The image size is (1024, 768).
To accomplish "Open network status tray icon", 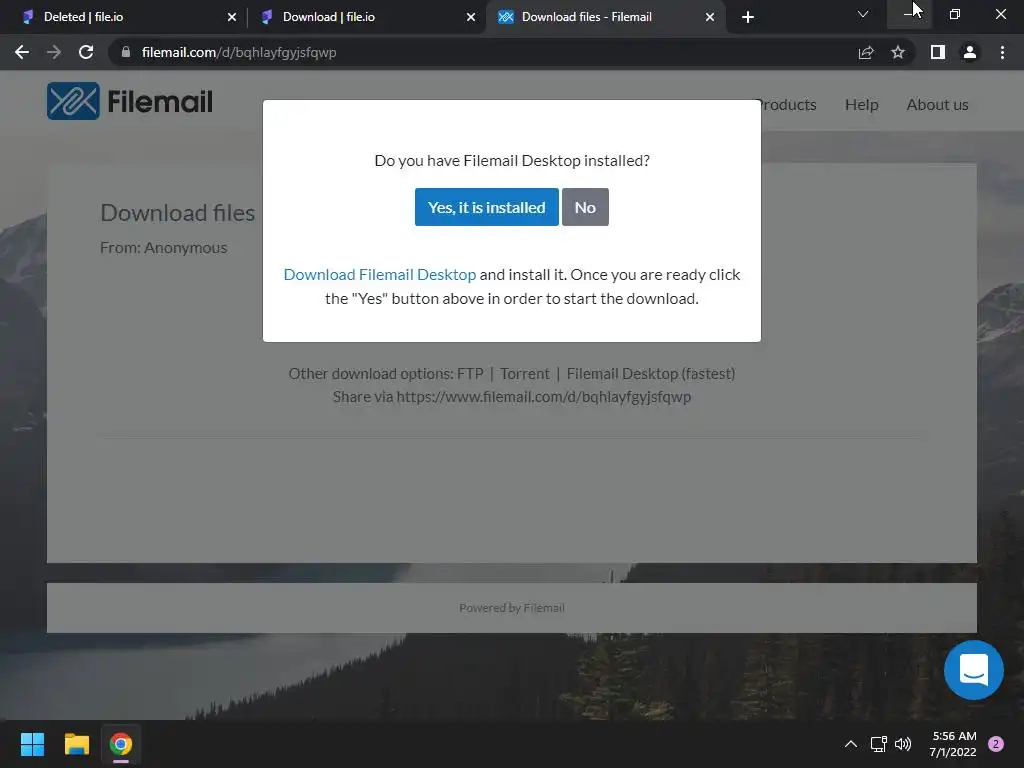I will click(878, 744).
